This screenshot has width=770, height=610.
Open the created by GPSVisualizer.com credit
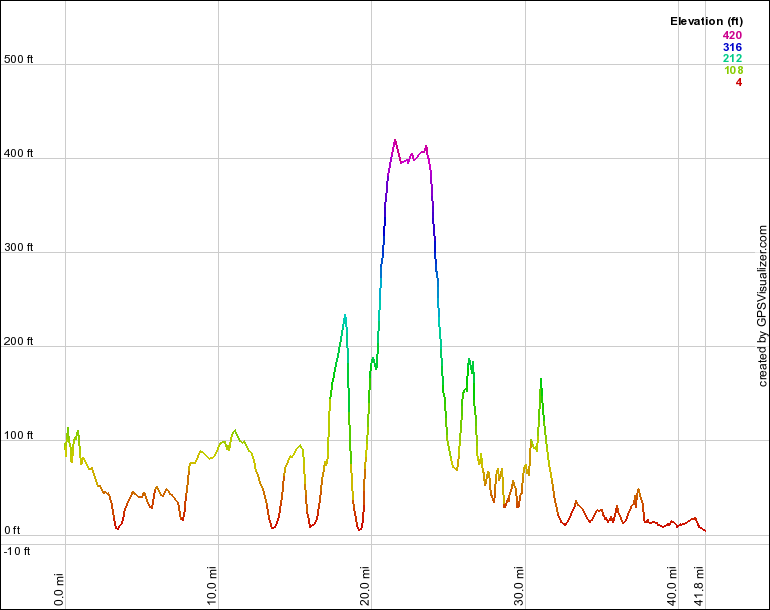(762, 306)
